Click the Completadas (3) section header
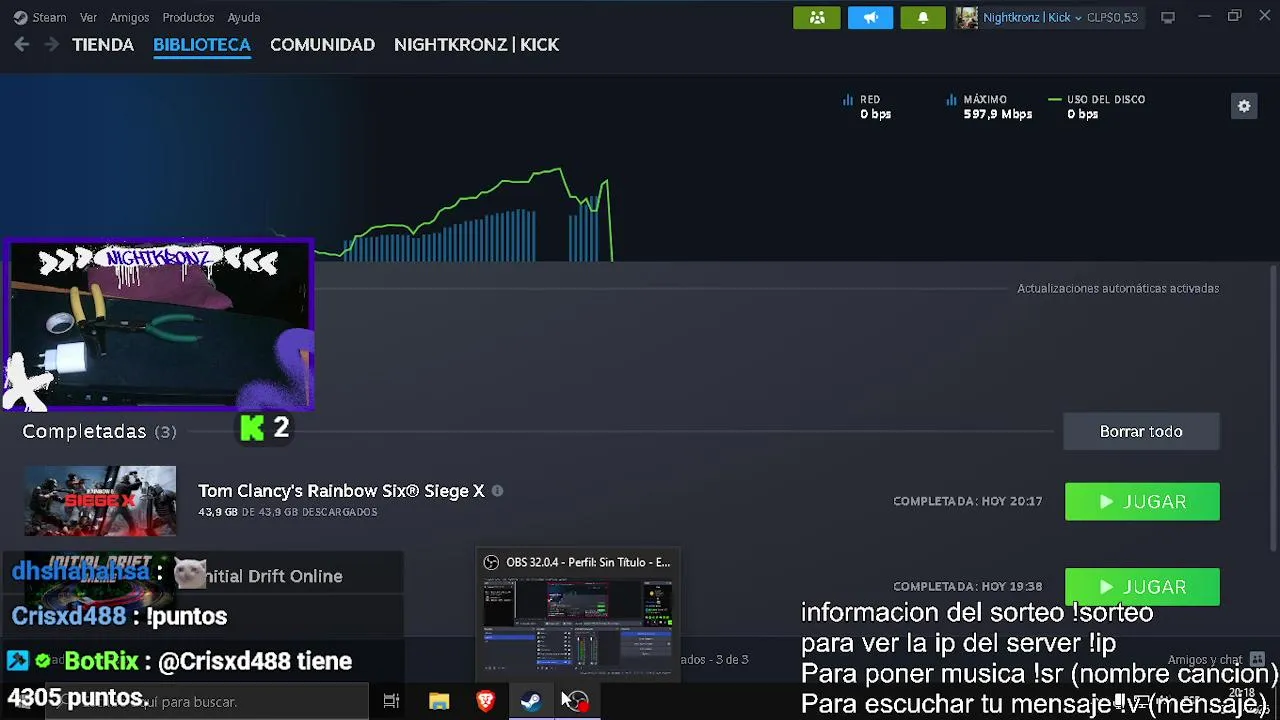This screenshot has width=1280, height=720. (99, 431)
